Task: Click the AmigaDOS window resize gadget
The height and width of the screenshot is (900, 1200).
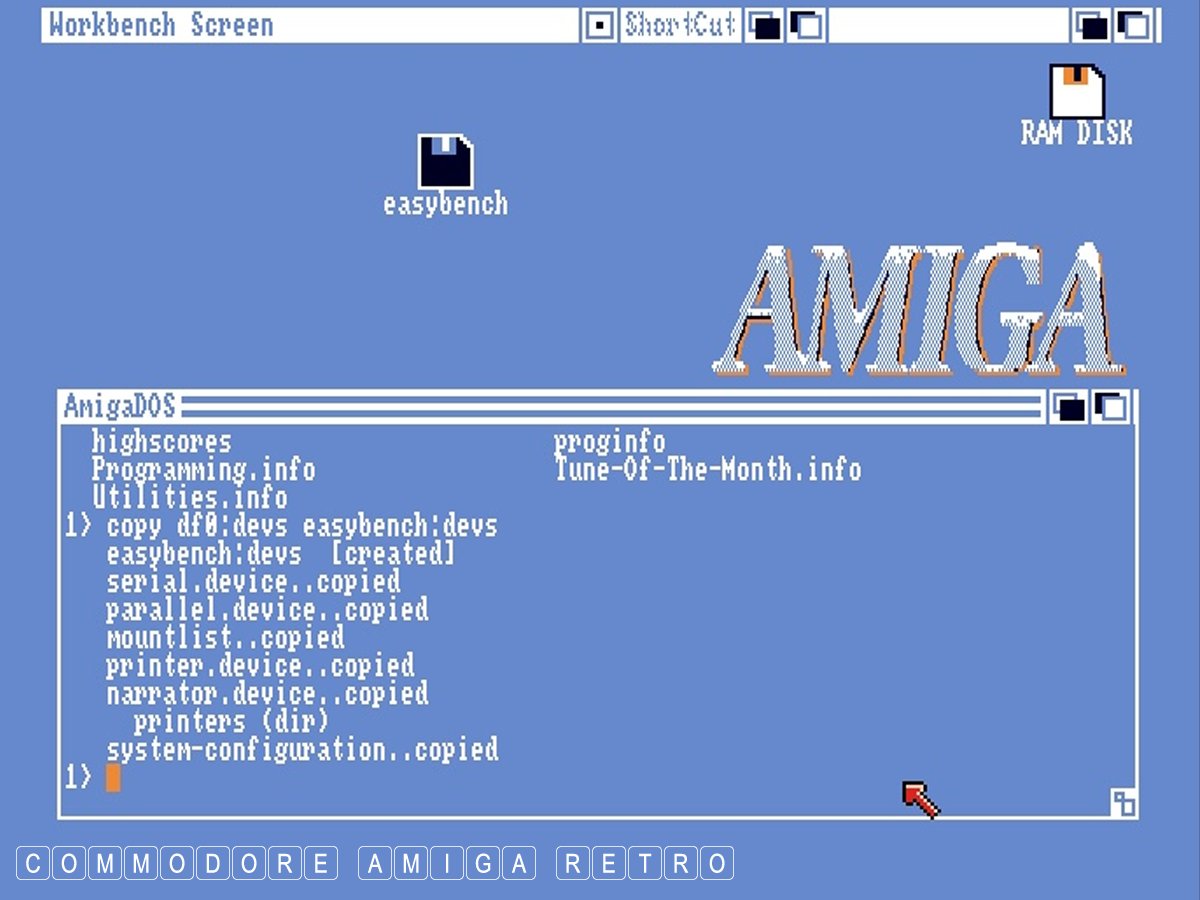Action: tap(1123, 802)
